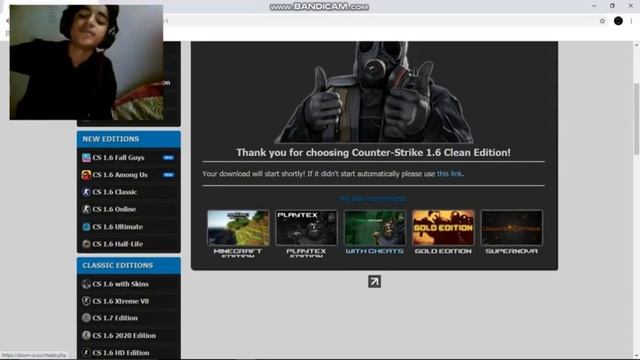Click the arrow icon below the download panel
The image size is (640, 360).
coord(374,282)
